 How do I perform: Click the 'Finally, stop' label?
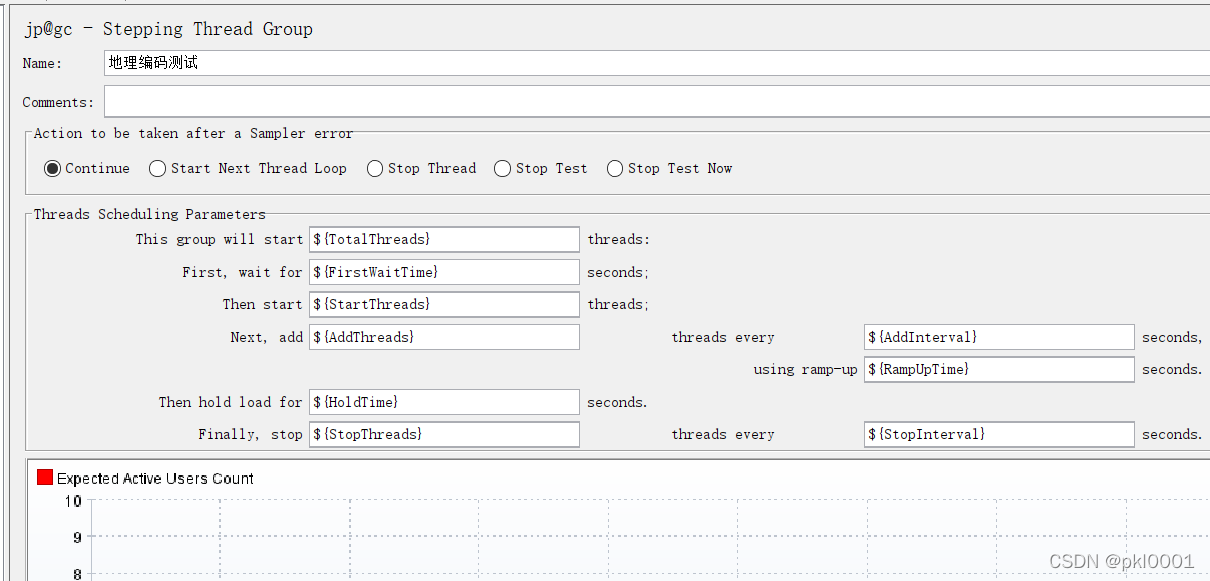coord(250,434)
